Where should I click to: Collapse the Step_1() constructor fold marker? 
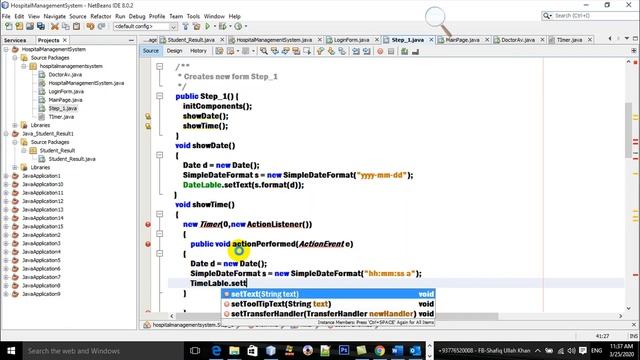coord(160,96)
